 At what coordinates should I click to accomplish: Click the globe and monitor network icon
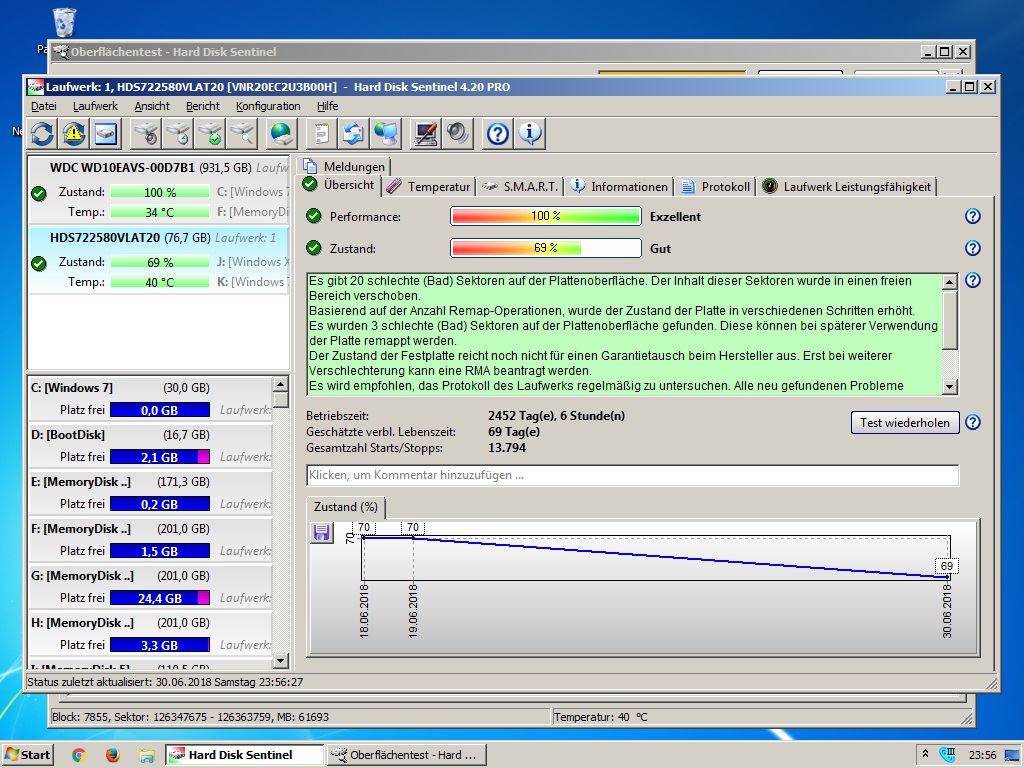coord(385,134)
